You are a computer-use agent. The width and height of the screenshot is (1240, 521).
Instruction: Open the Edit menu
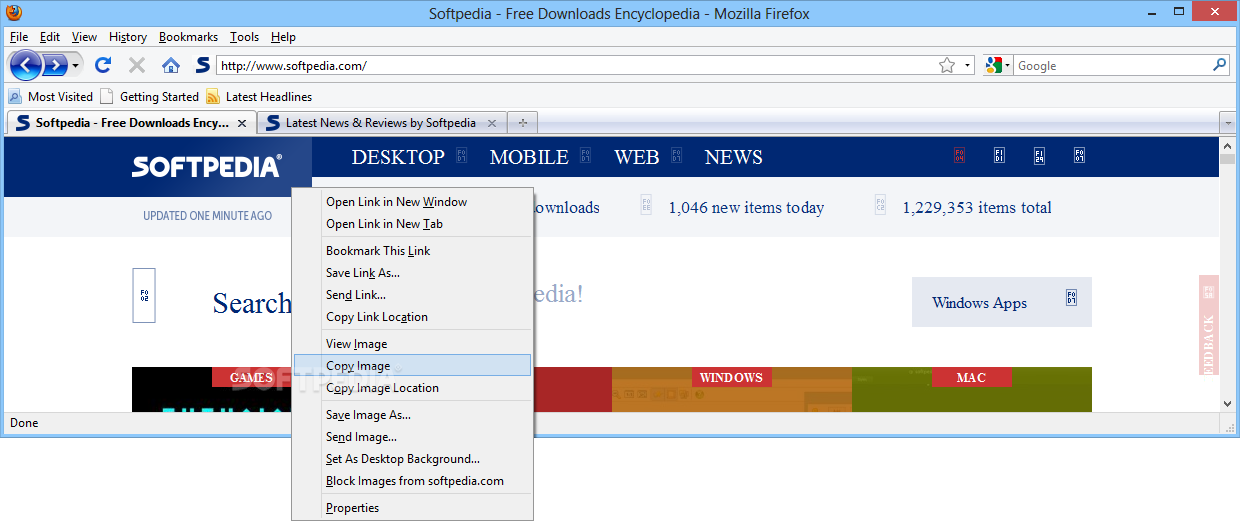(x=50, y=37)
